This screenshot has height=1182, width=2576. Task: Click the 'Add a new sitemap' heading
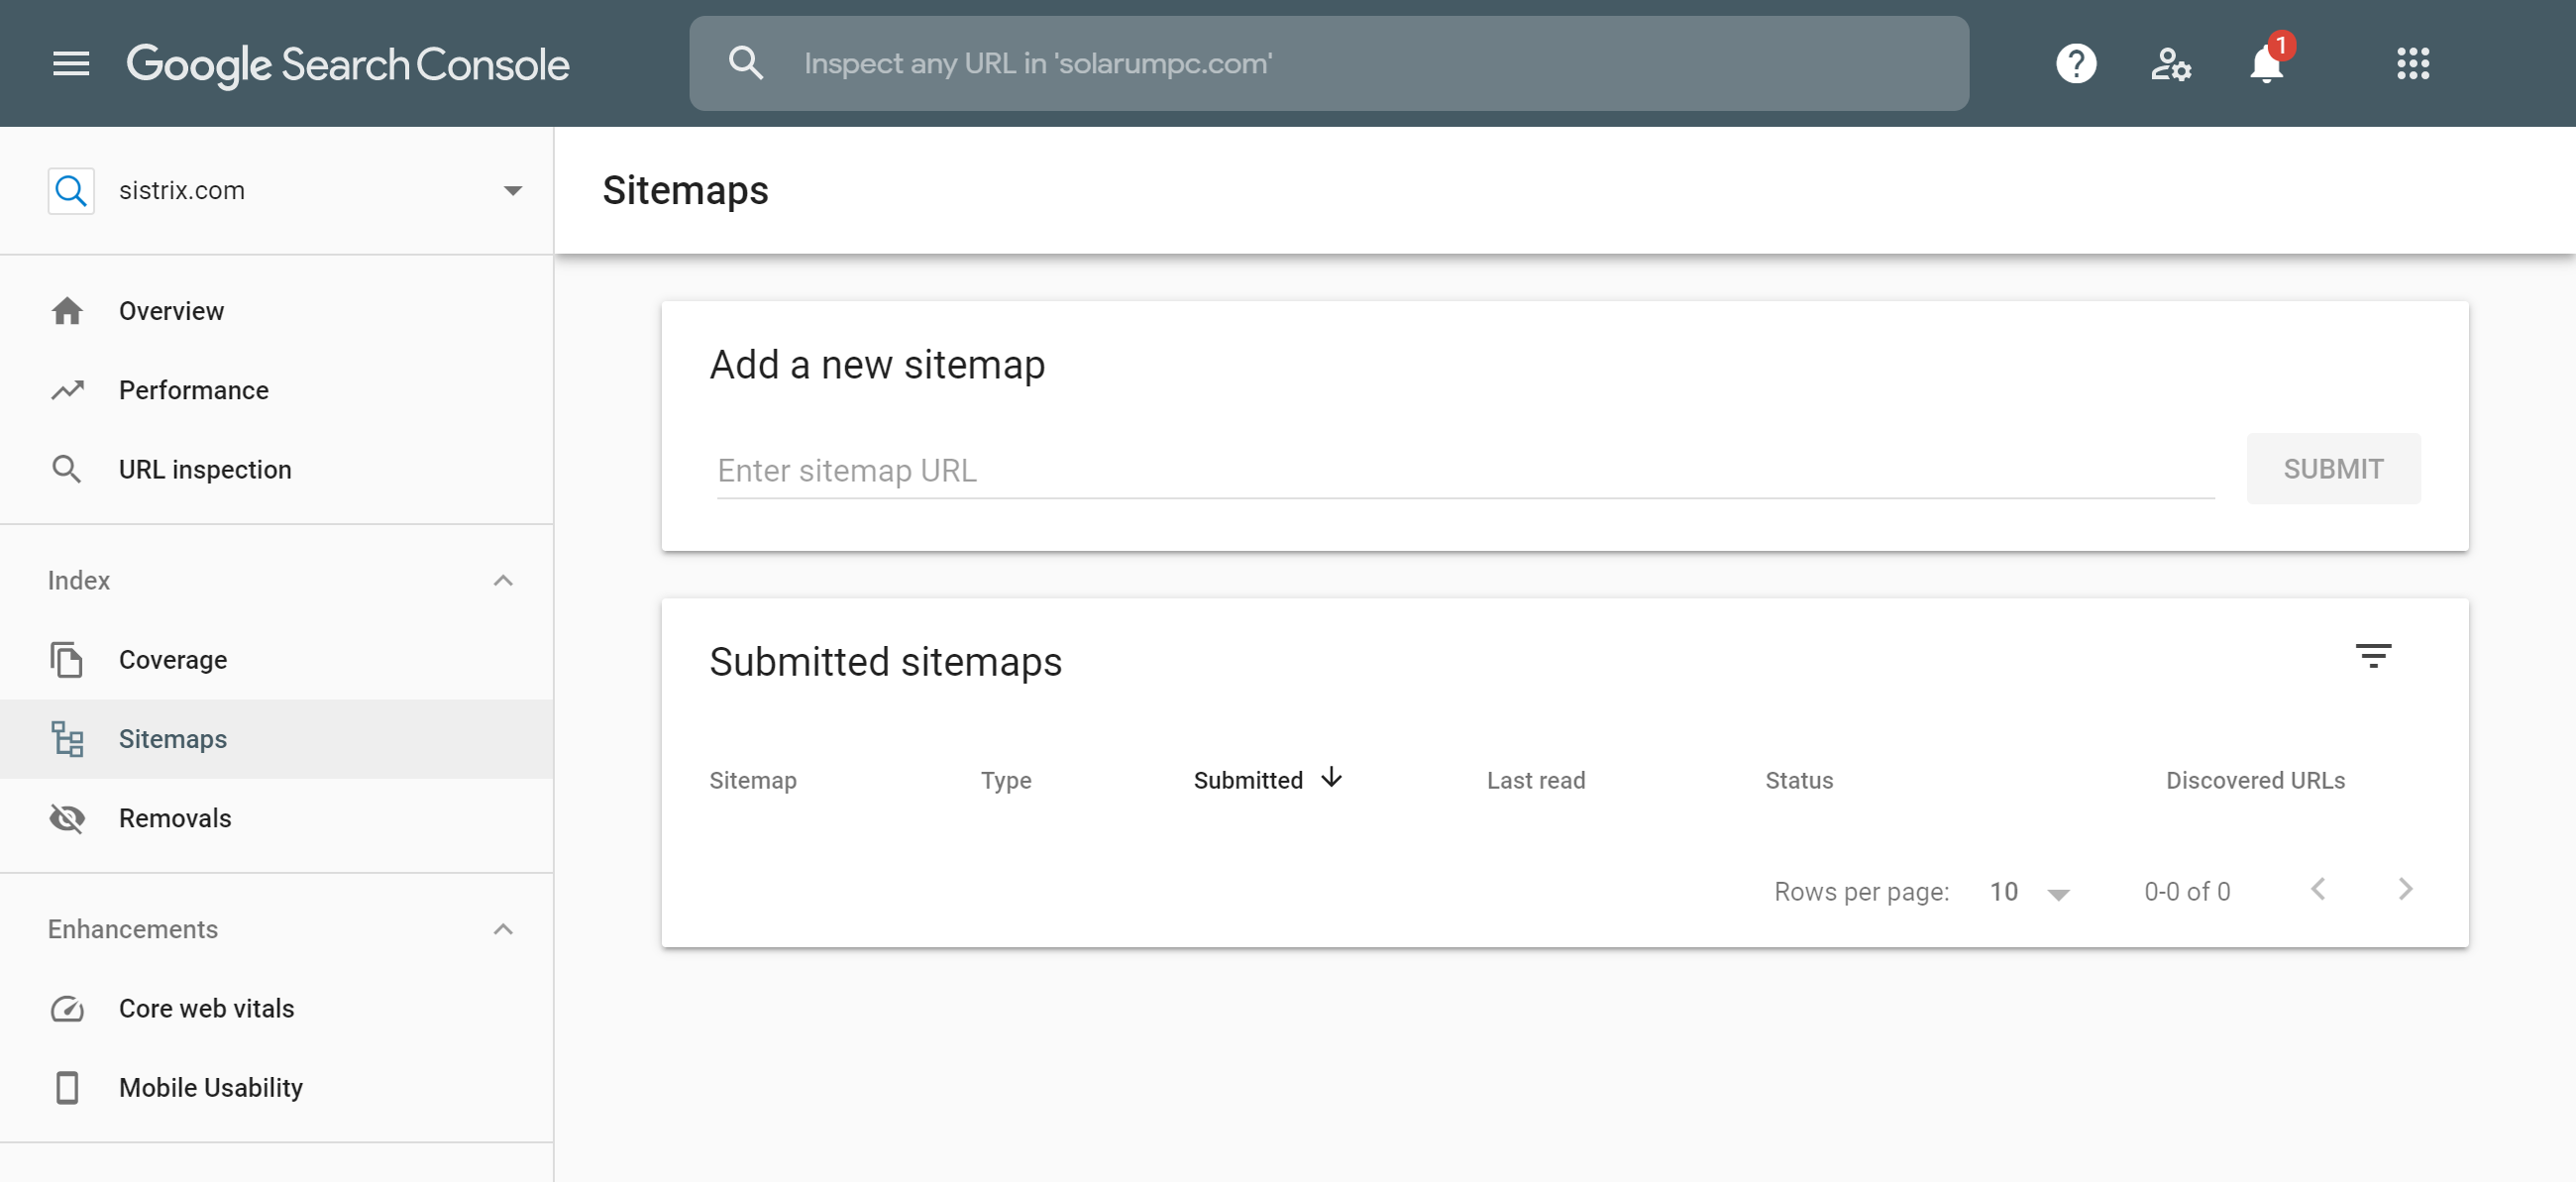(x=877, y=365)
